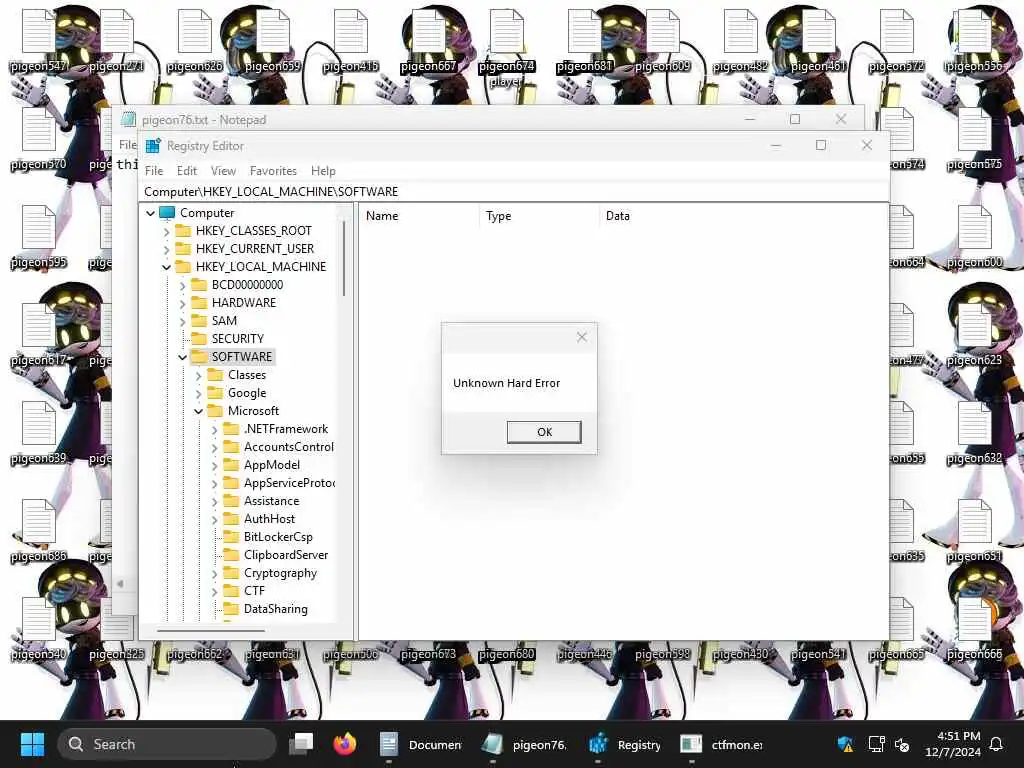The width and height of the screenshot is (1024, 768).
Task: Open the Windows Start menu
Action: 32,744
